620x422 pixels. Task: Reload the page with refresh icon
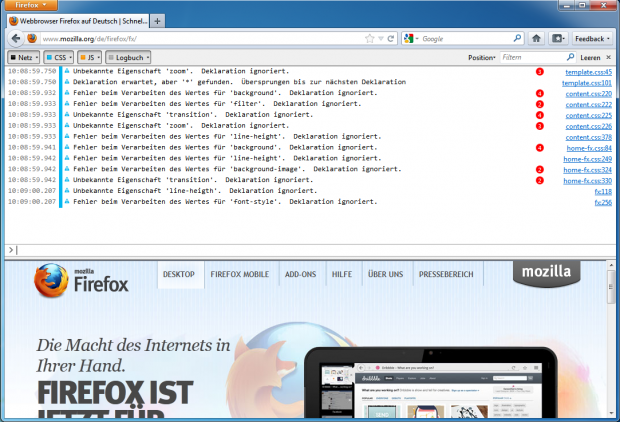pos(391,38)
